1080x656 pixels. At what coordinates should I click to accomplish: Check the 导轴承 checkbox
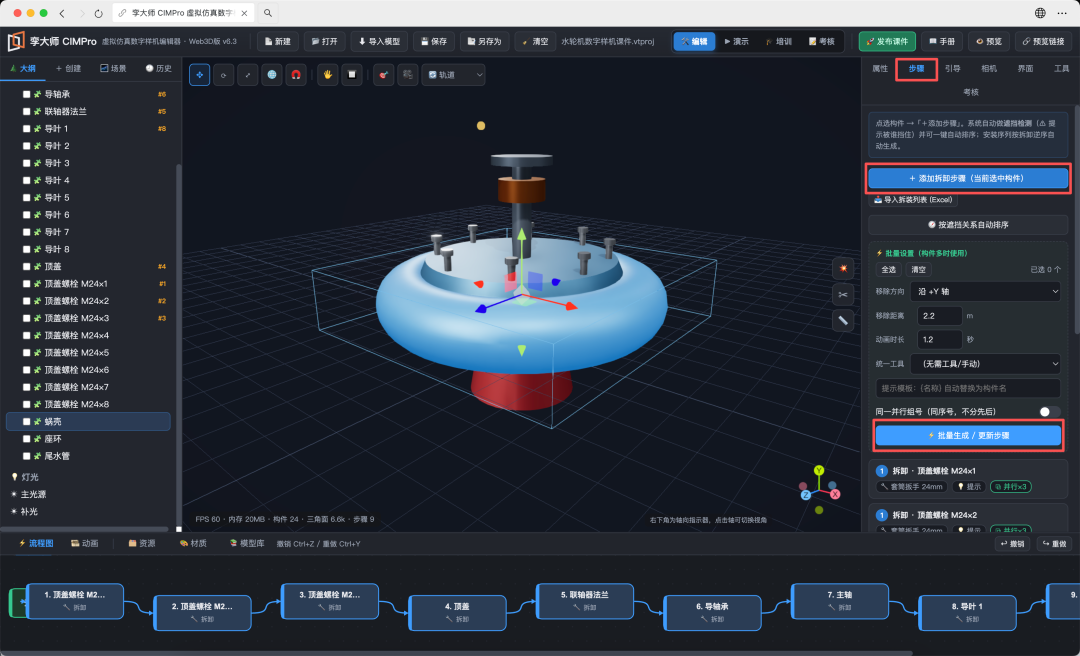coord(26,94)
